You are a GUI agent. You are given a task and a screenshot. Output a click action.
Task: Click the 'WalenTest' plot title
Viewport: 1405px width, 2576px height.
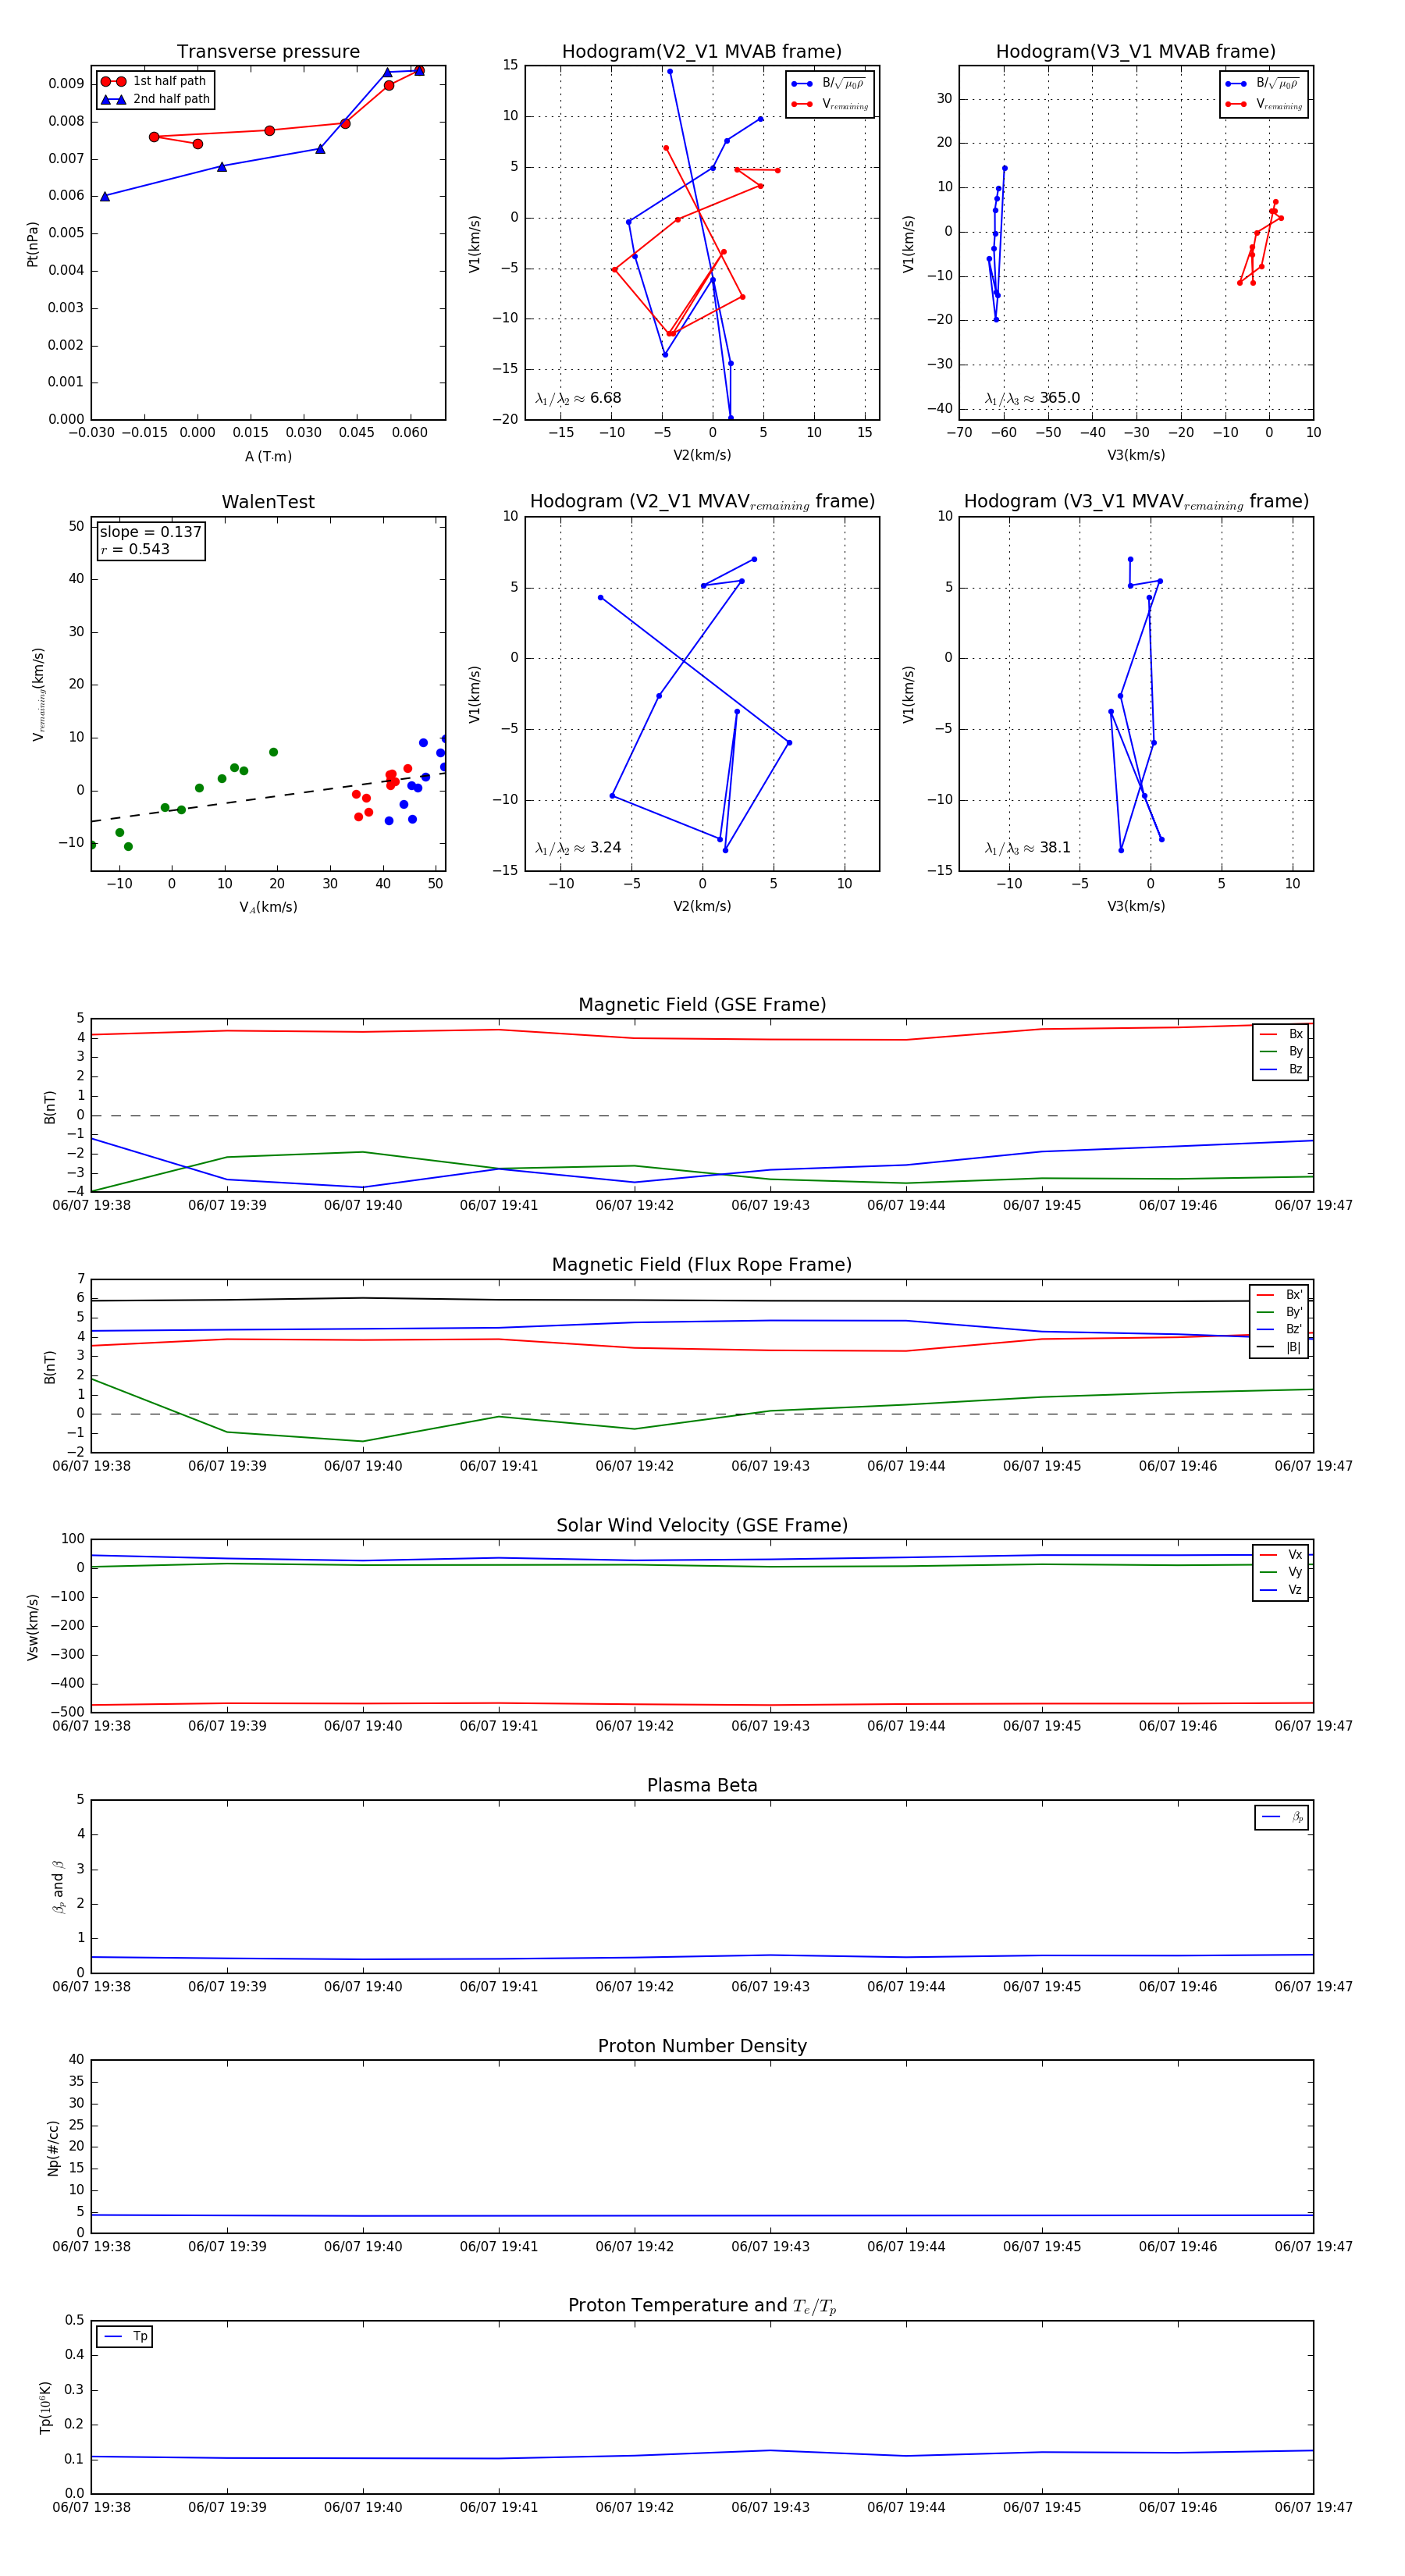pyautogui.click(x=268, y=502)
